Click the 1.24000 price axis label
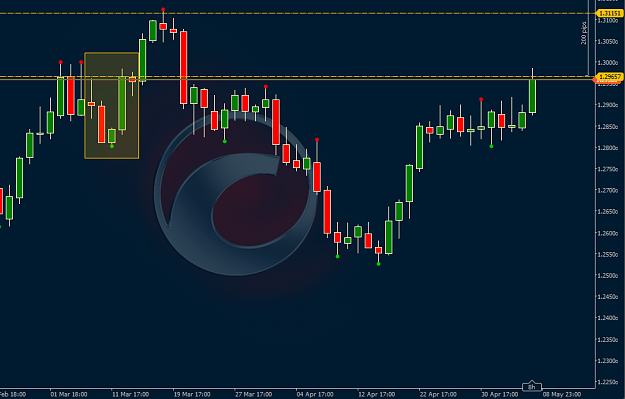 tap(608, 318)
